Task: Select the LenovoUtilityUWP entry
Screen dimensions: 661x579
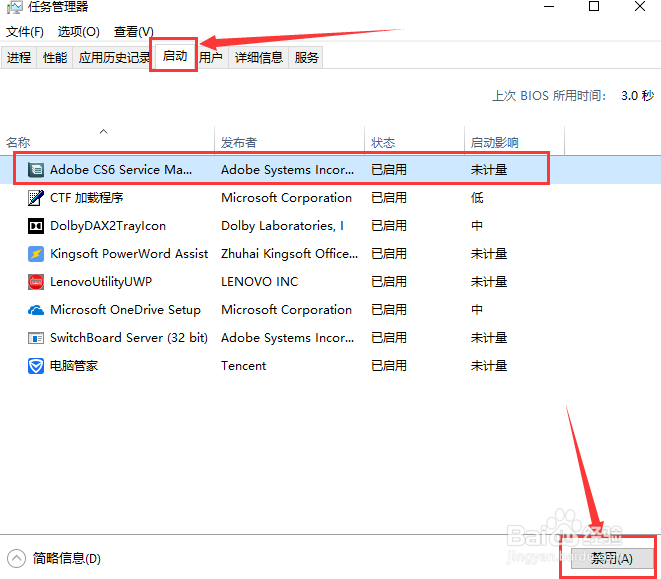Action: click(x=101, y=282)
